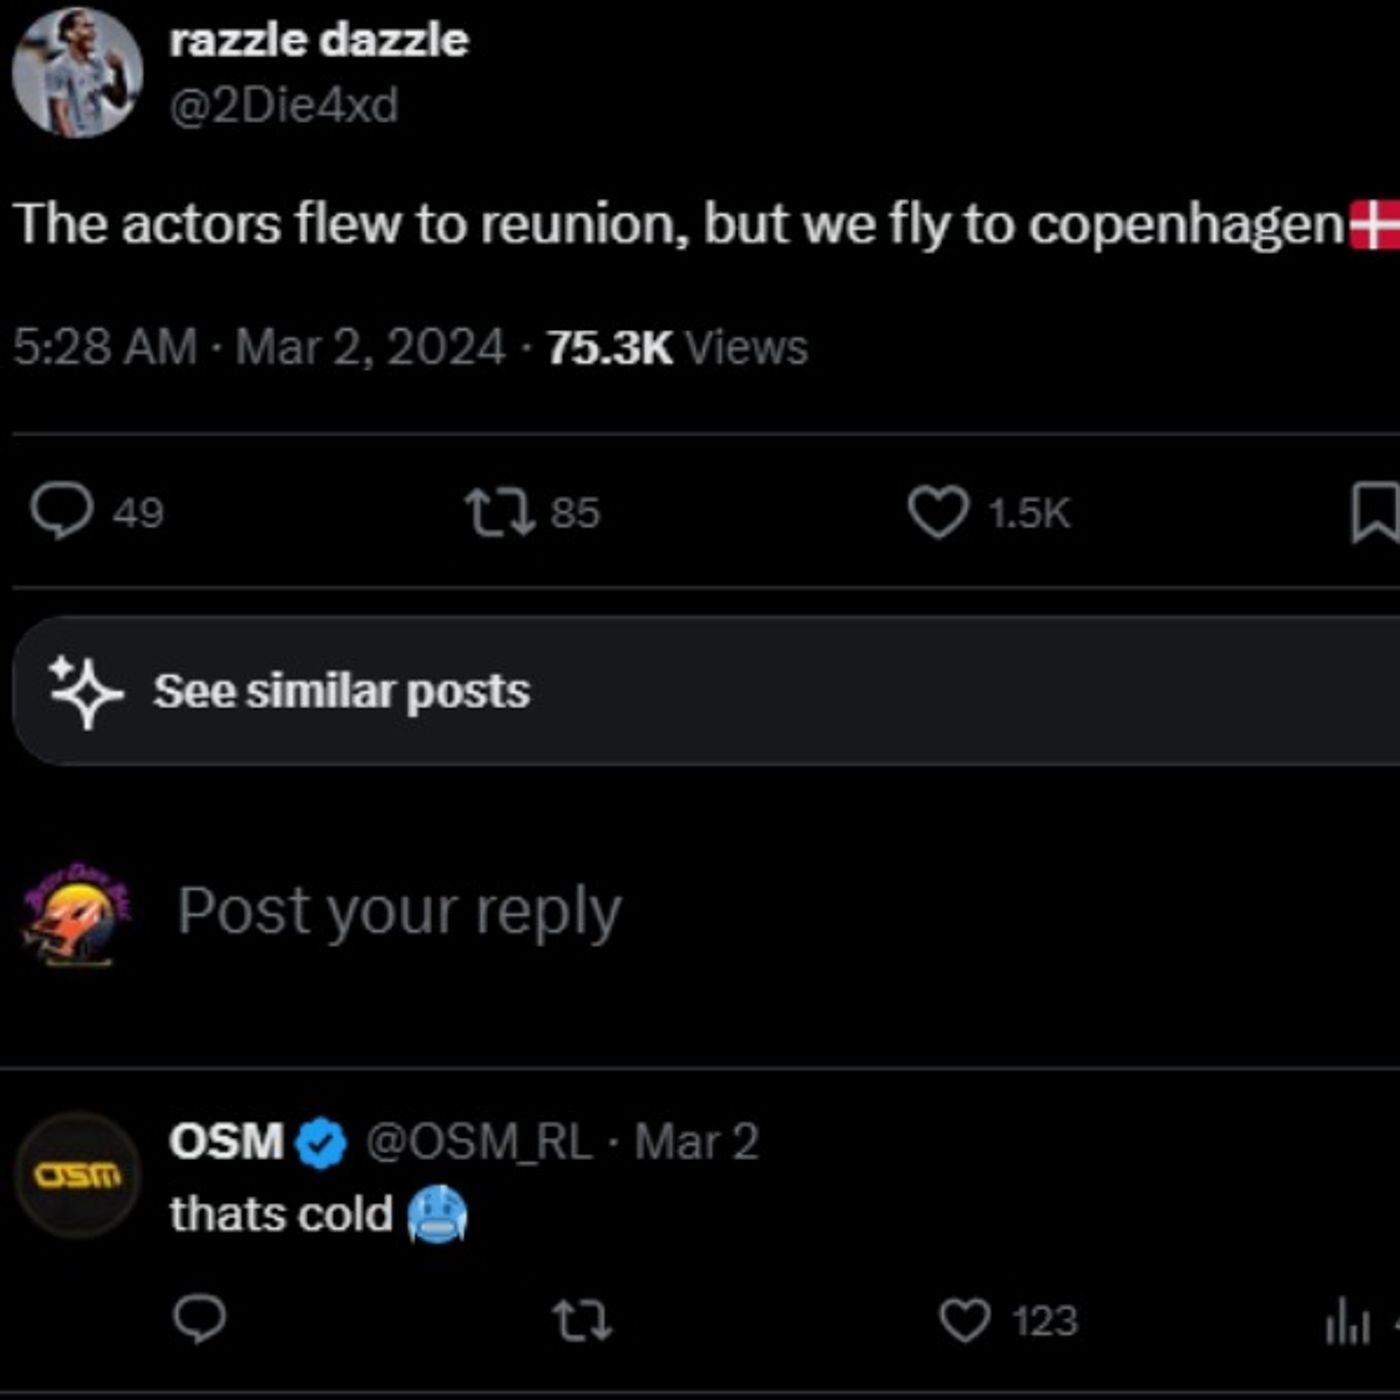Open razzle dazzle's profile picture
This screenshot has height=1400, width=1400.
click(77, 72)
